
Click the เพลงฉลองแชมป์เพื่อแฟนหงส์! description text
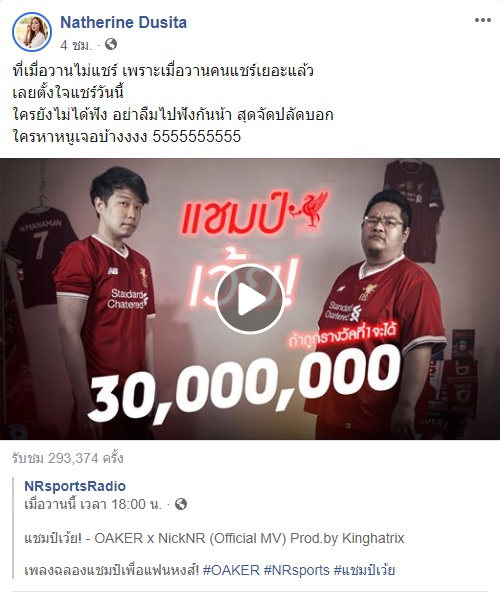coord(111,570)
